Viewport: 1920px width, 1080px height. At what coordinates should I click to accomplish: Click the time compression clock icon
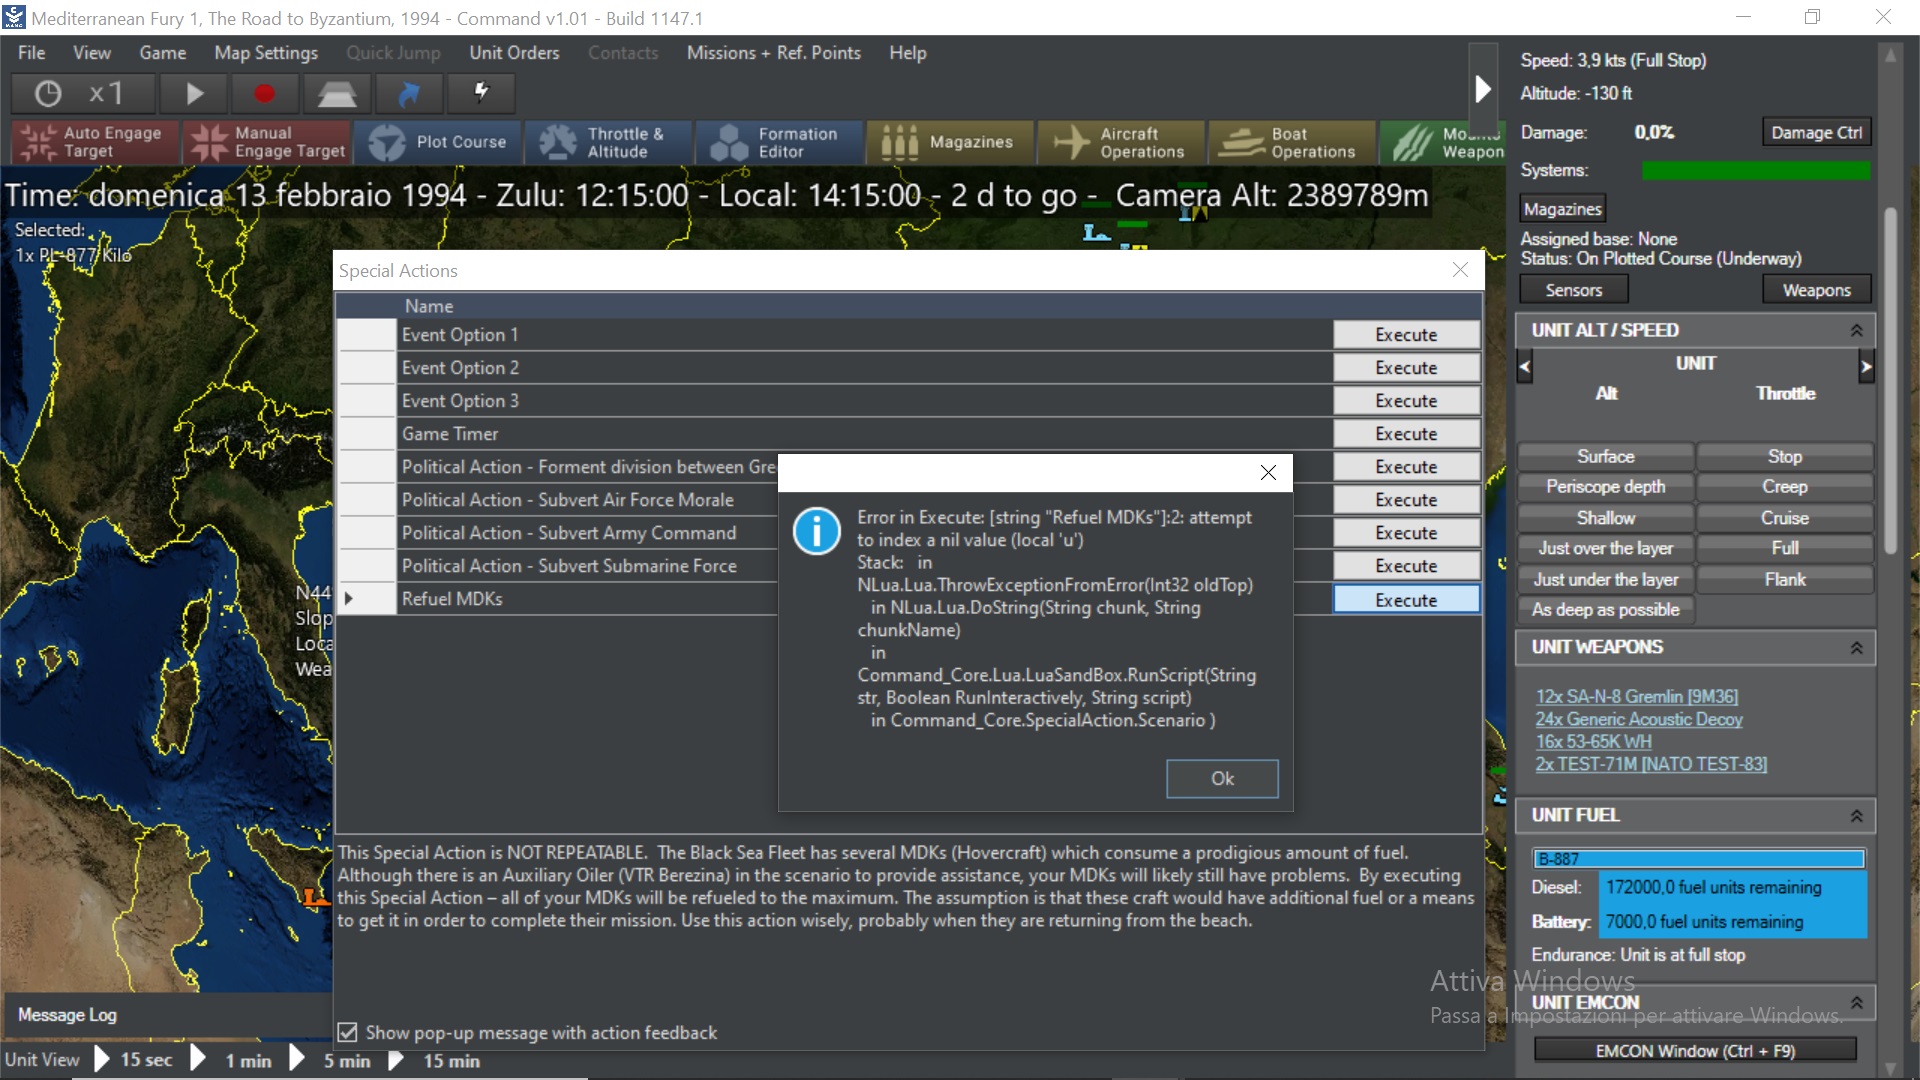(48, 94)
